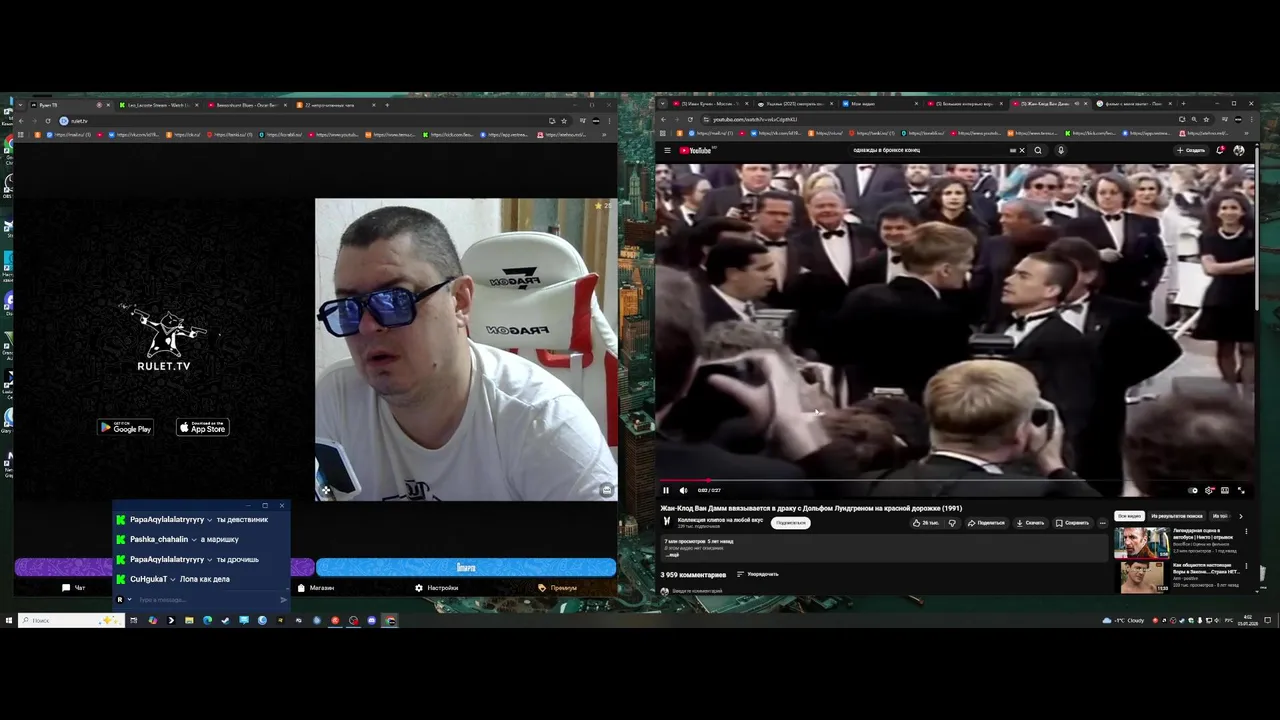
Task: Expand Pashka_chahalin user dropdown in chat
Action: coord(194,540)
